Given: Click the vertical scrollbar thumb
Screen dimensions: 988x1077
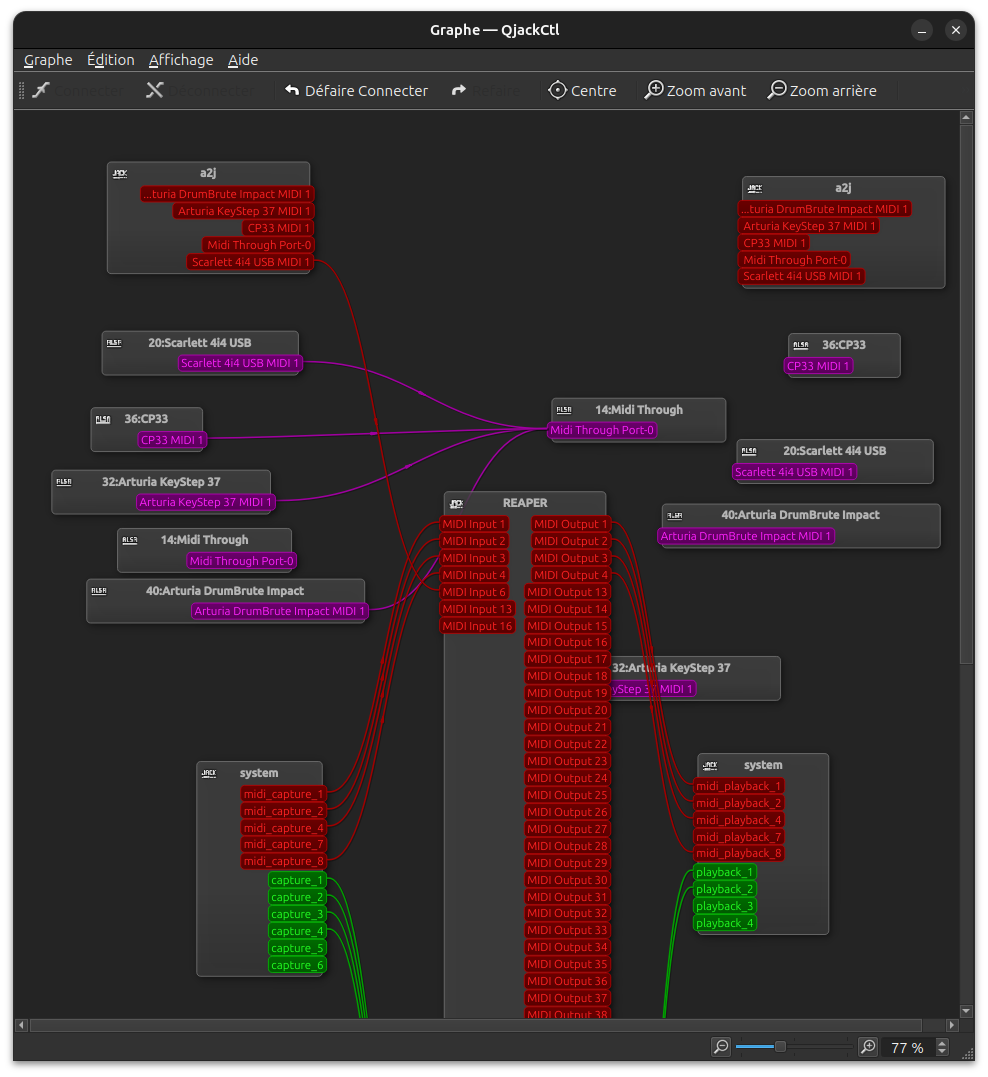Looking at the screenshot, I should click(967, 395).
